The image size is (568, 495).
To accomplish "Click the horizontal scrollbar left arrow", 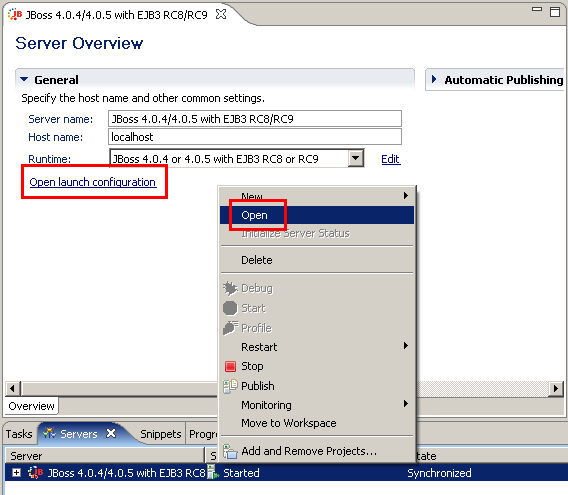I will 13,388.
